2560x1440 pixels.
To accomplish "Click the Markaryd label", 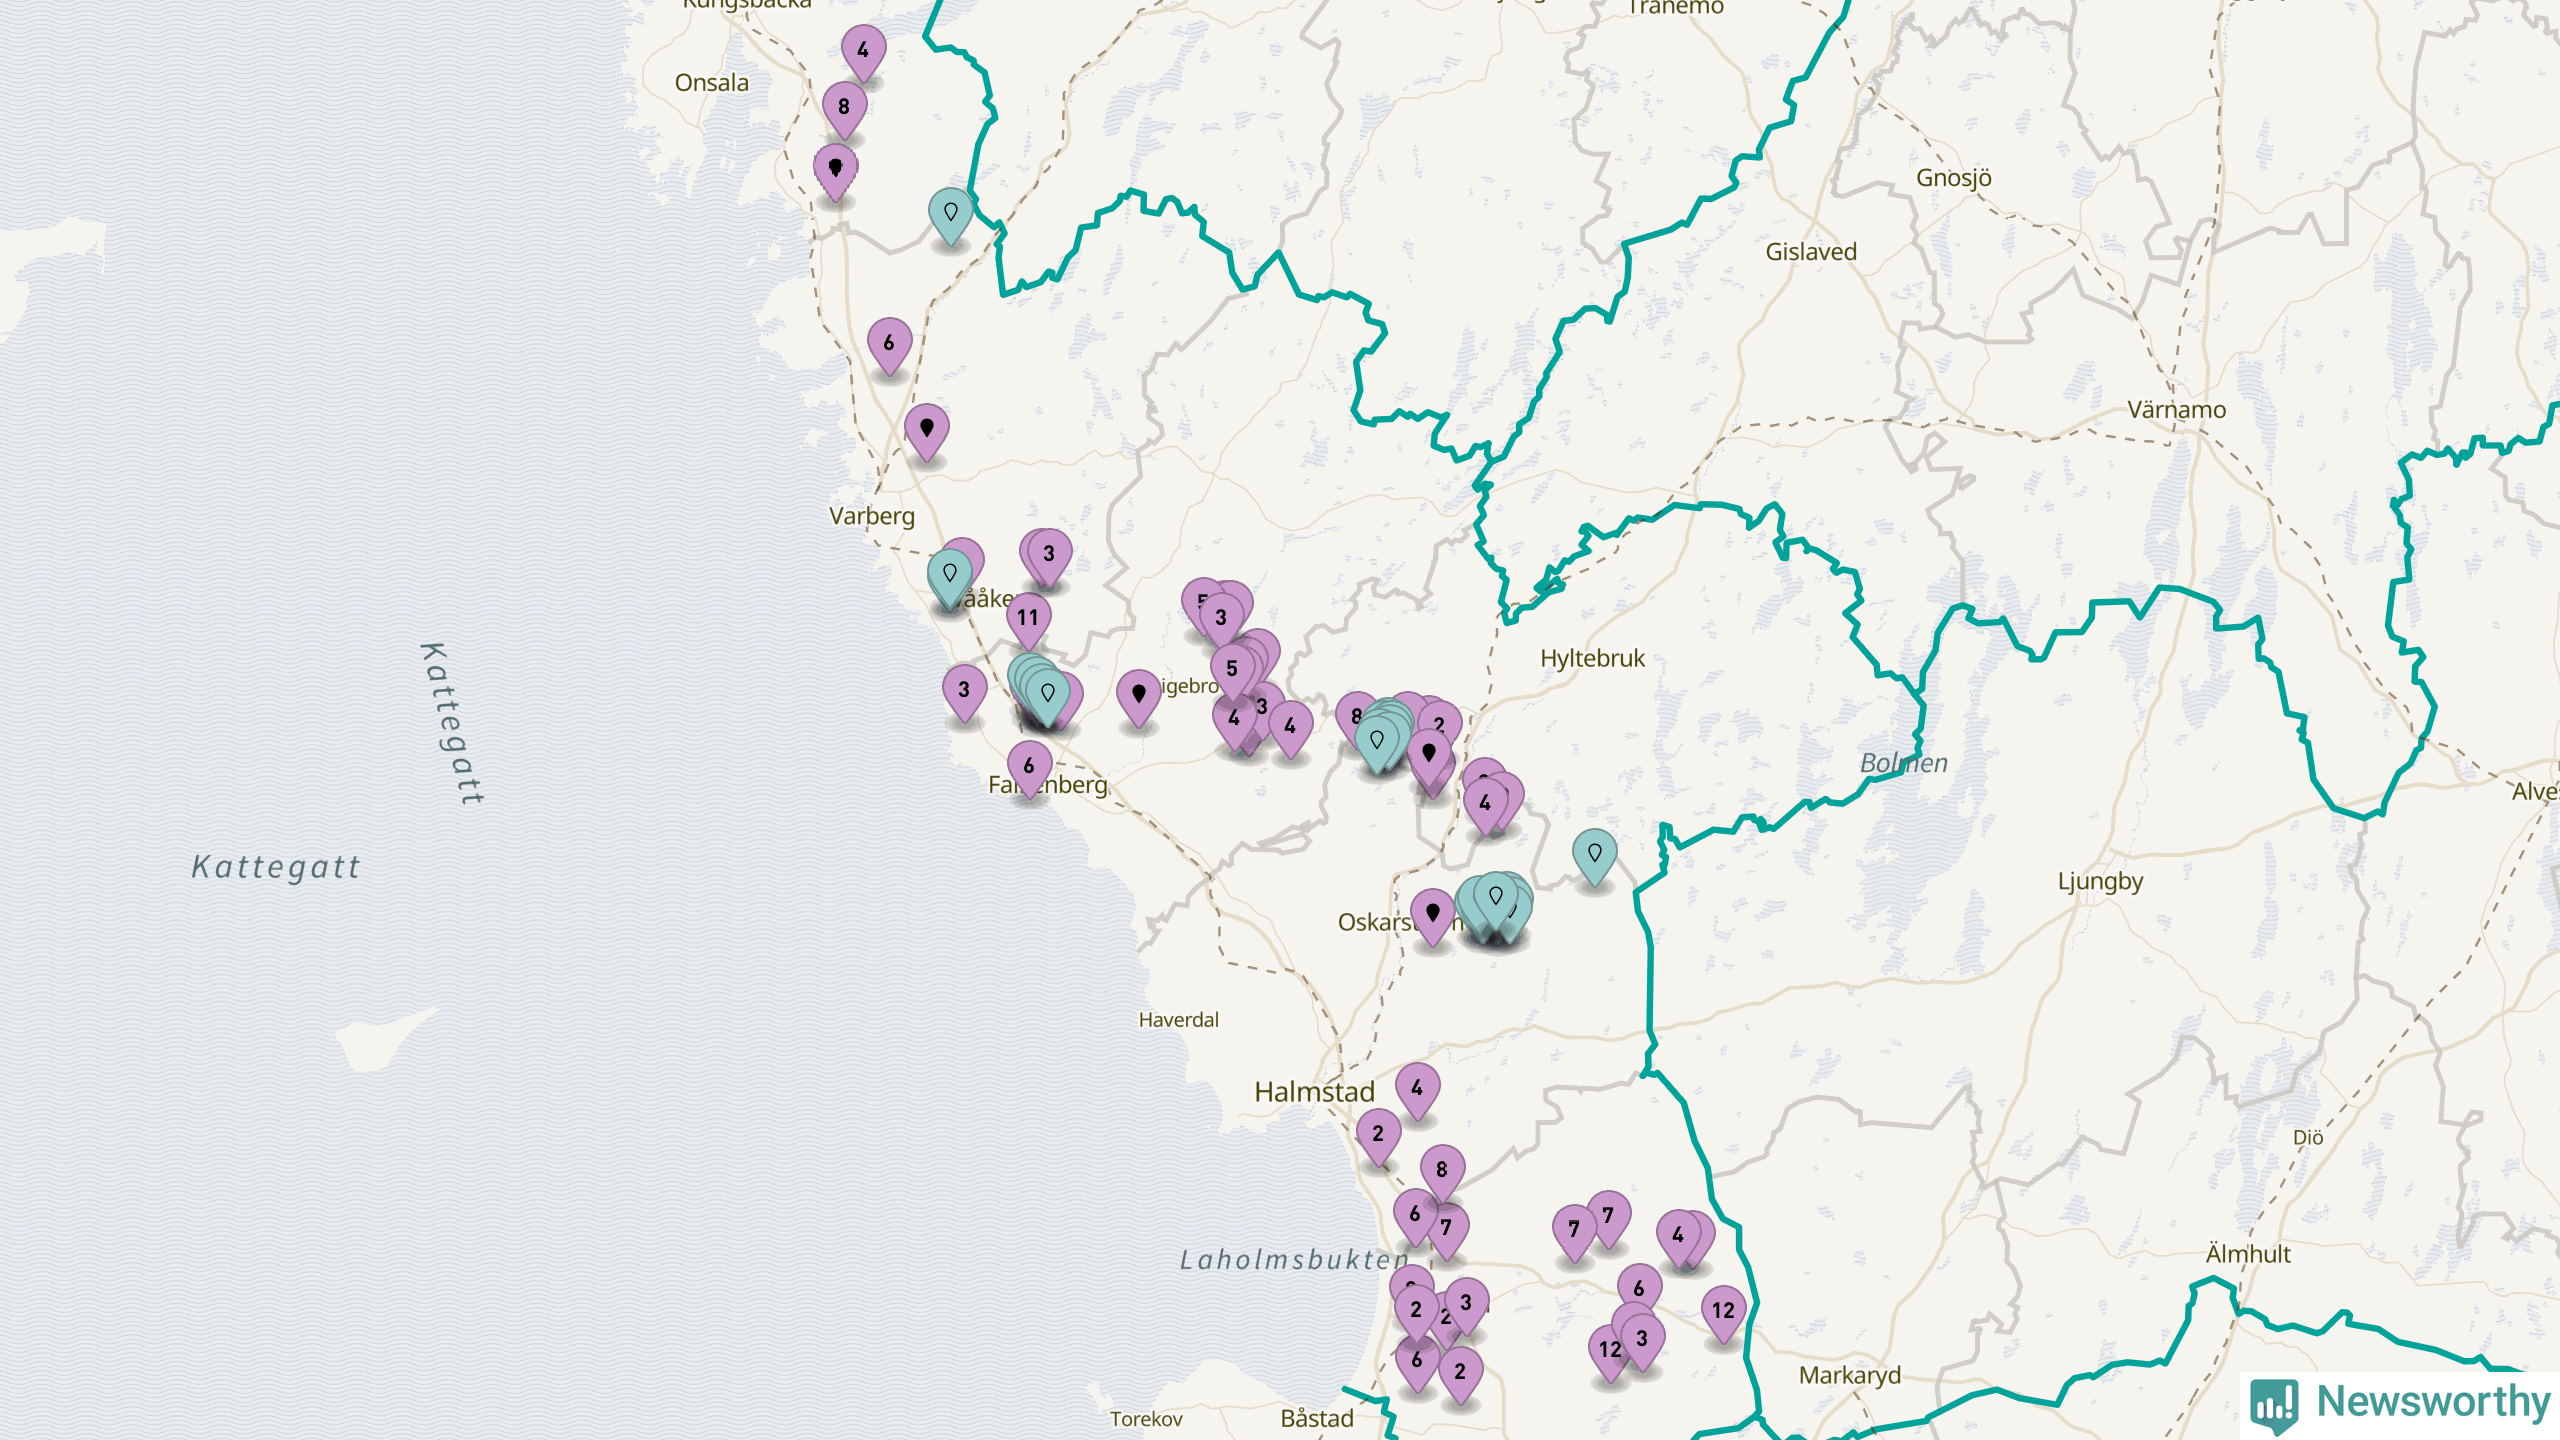I will pos(1850,1376).
